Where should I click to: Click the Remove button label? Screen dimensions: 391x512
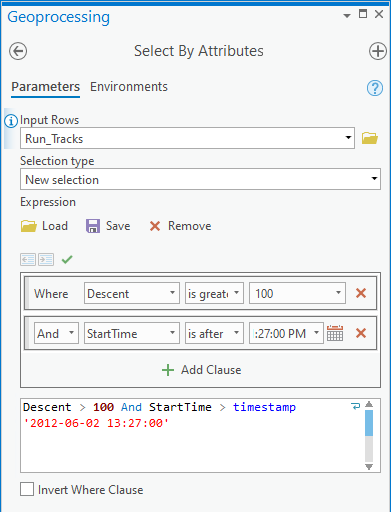[190, 226]
